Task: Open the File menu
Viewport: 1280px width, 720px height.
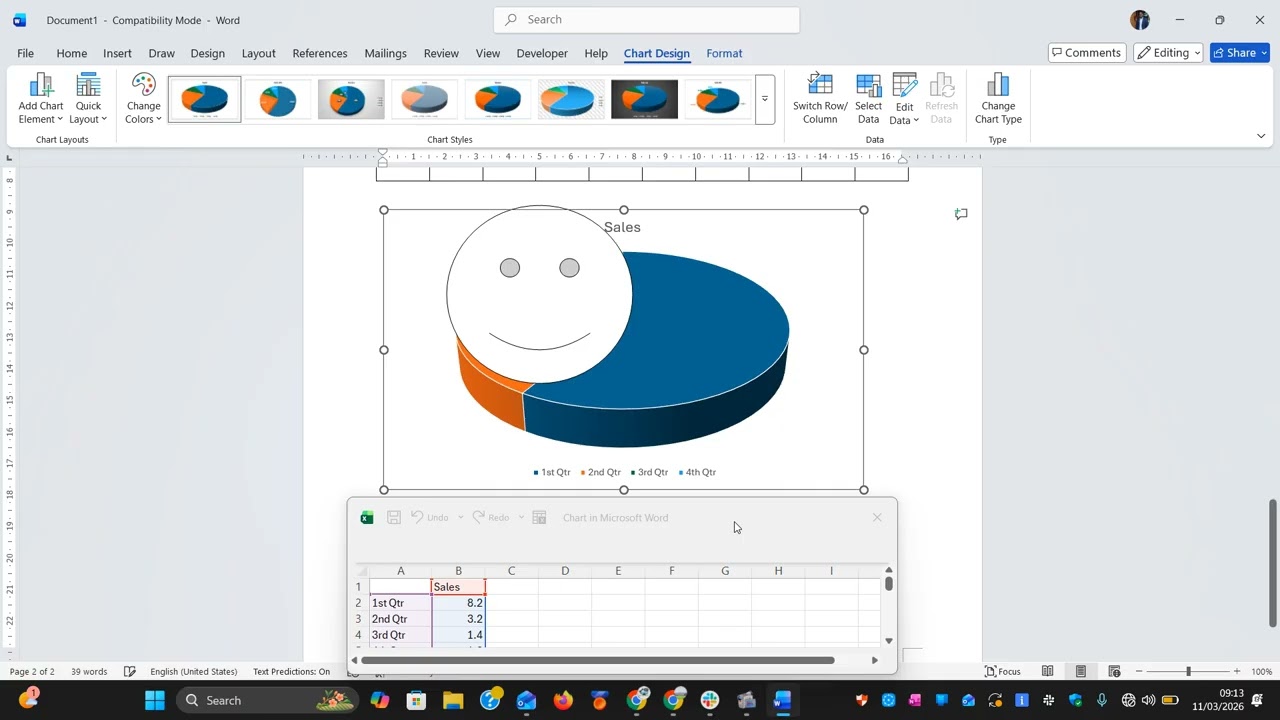Action: [25, 53]
